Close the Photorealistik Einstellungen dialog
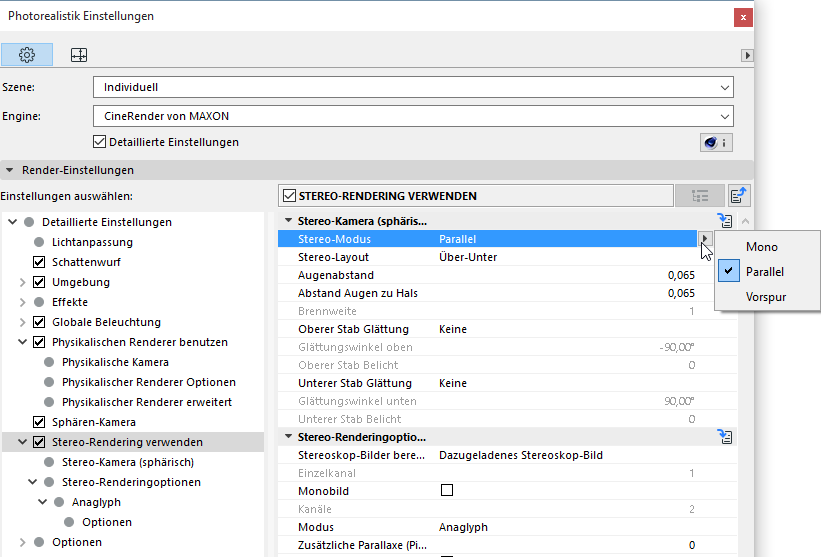This screenshot has width=821, height=557. (743, 17)
